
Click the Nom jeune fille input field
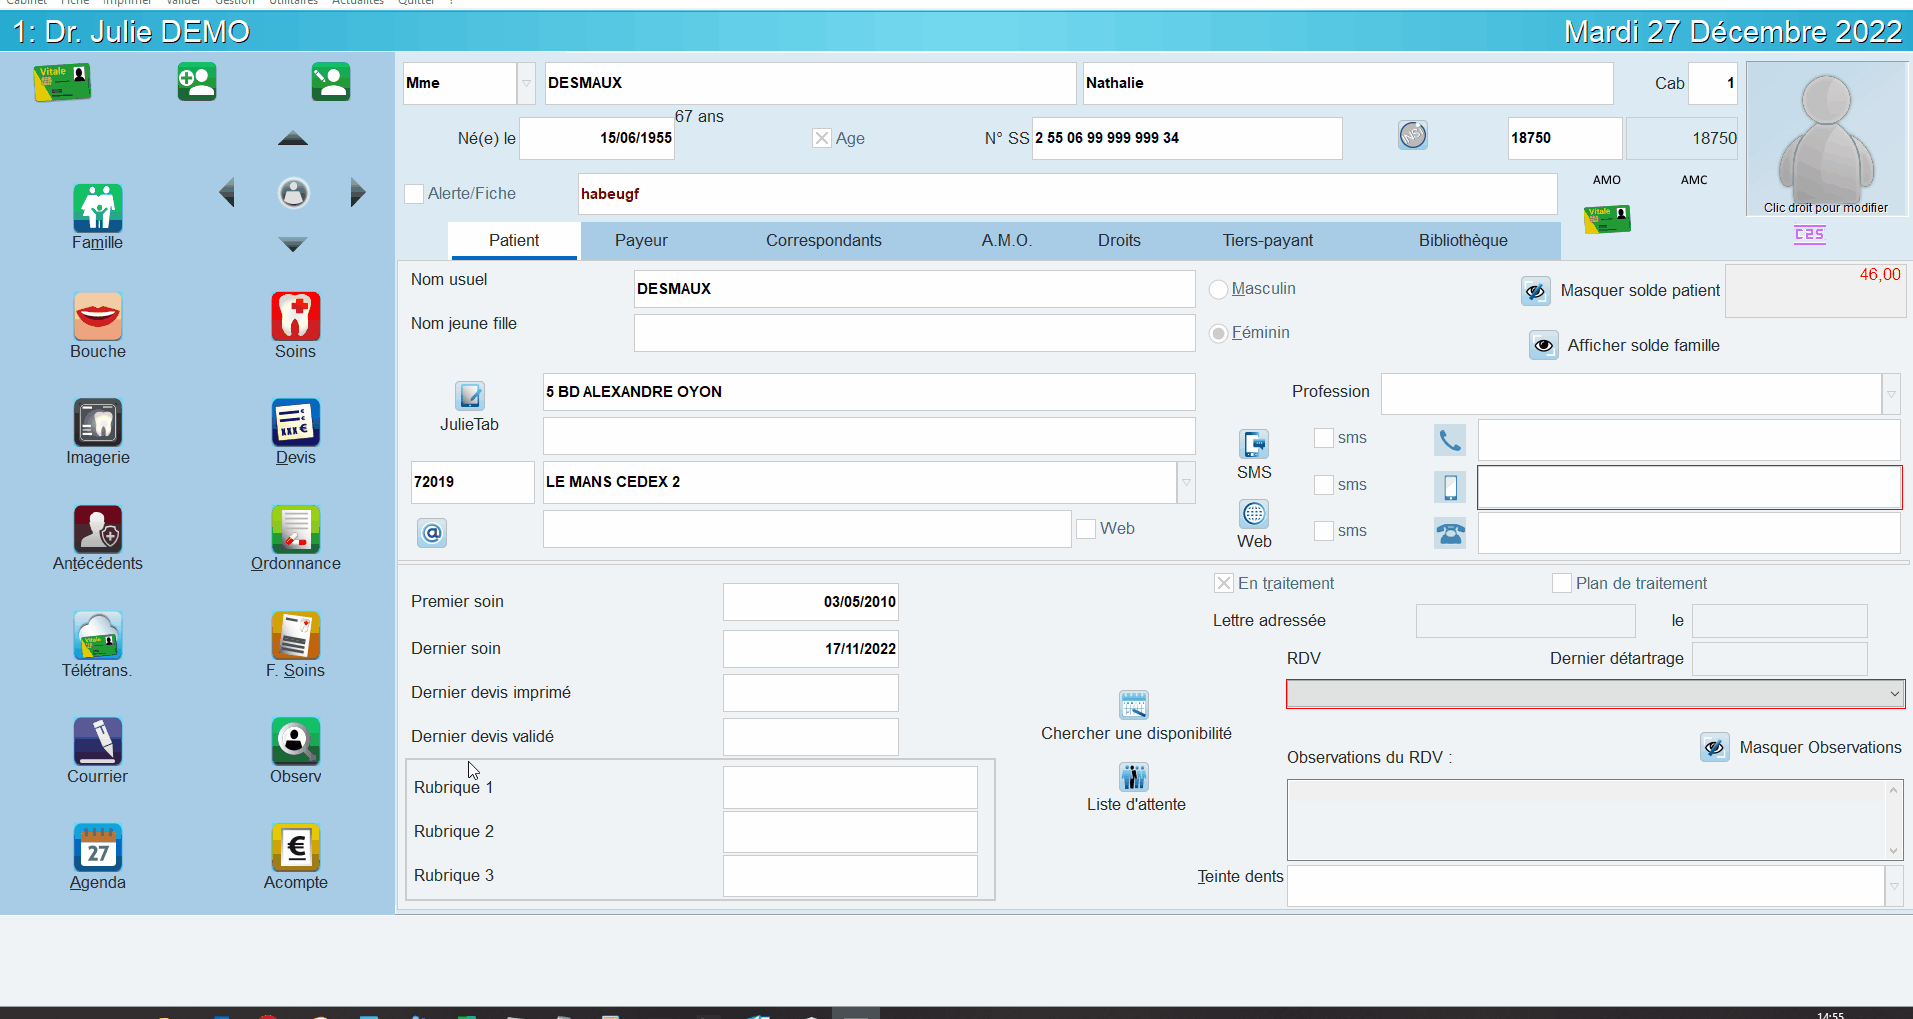click(x=914, y=333)
